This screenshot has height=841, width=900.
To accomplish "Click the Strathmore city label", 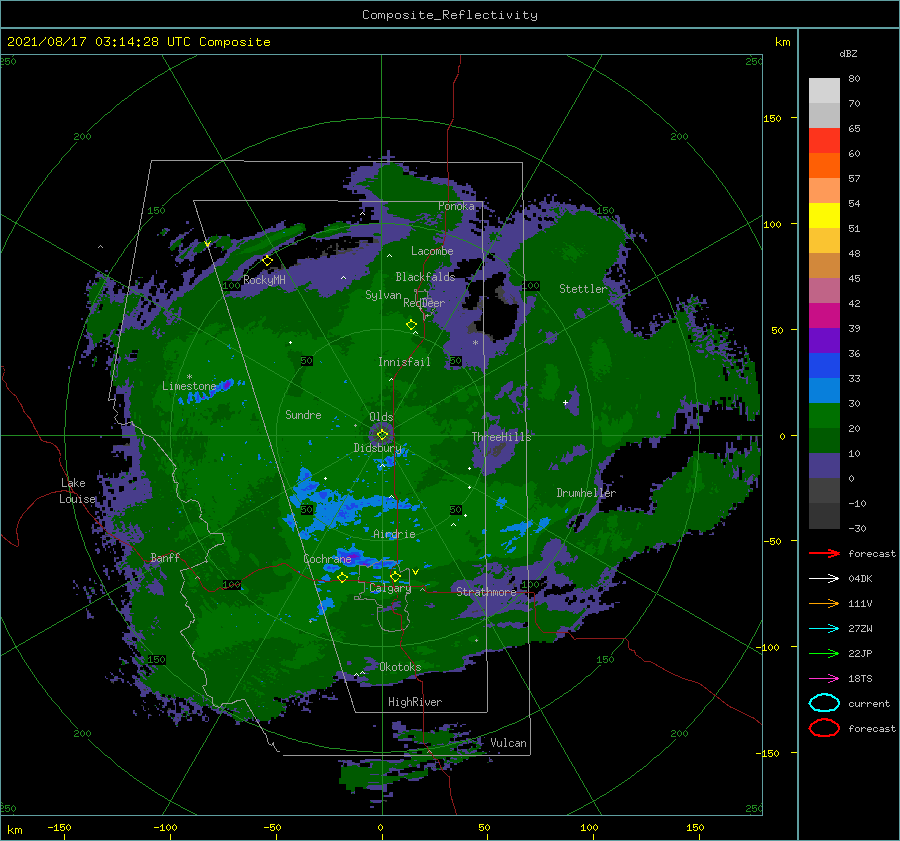I will tap(486, 591).
